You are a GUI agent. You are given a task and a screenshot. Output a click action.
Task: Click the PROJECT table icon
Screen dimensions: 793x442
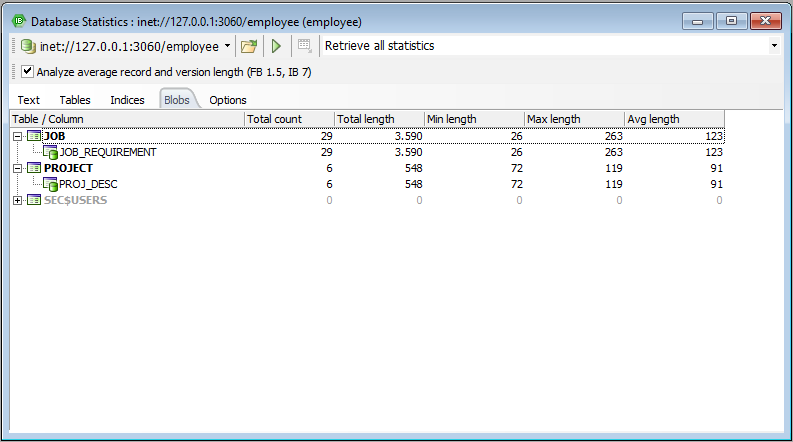point(34,168)
